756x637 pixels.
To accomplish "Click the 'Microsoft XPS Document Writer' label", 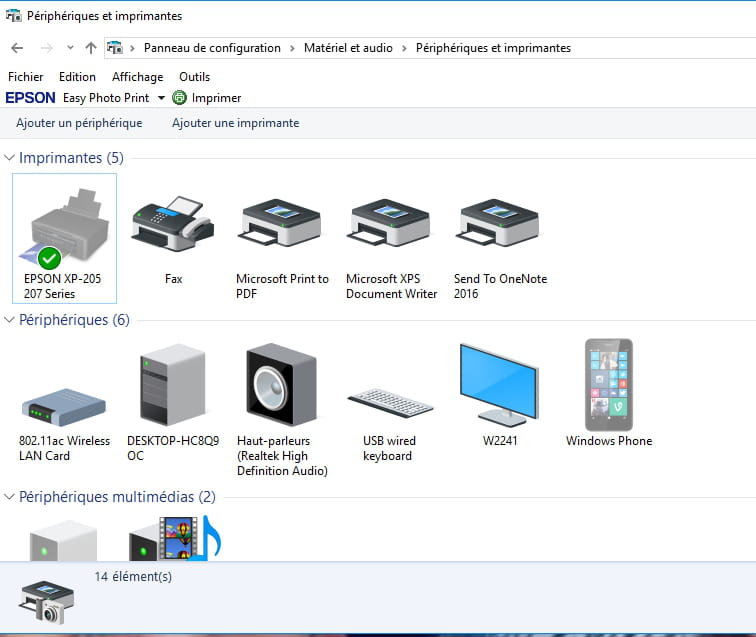I will [x=392, y=286].
